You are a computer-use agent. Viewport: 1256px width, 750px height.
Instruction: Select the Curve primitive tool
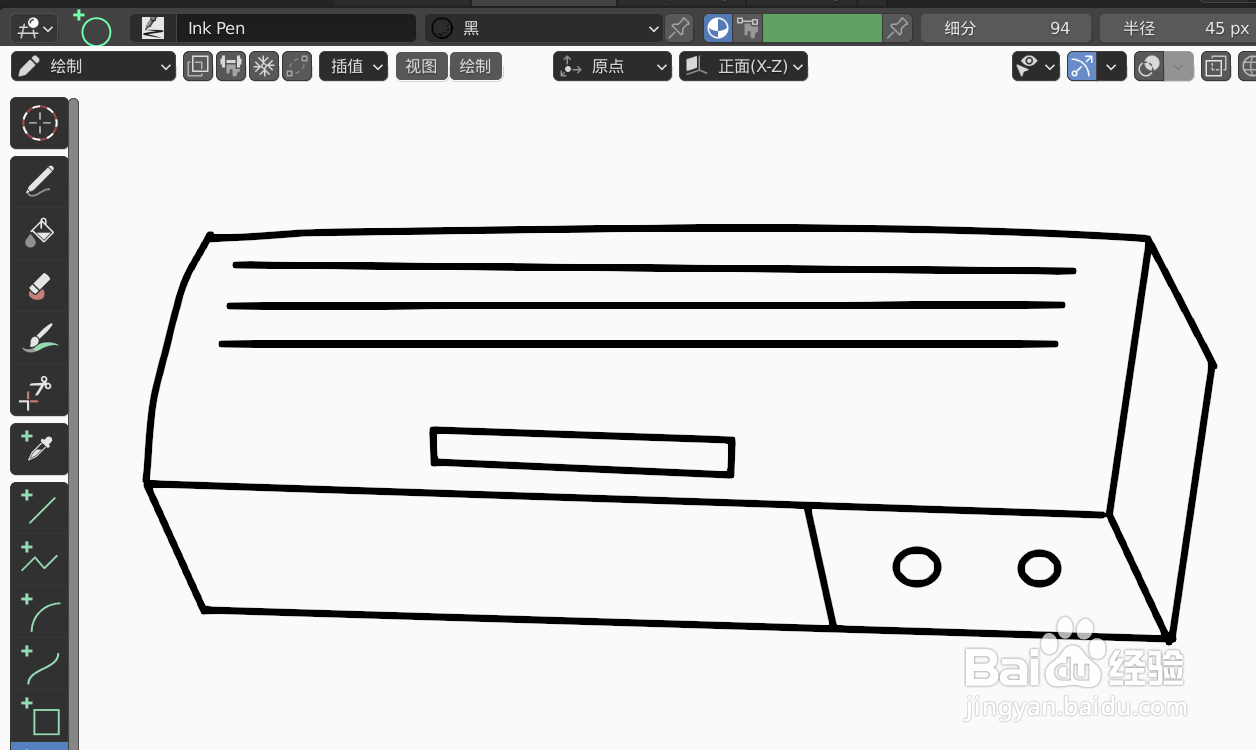pyautogui.click(x=40, y=664)
